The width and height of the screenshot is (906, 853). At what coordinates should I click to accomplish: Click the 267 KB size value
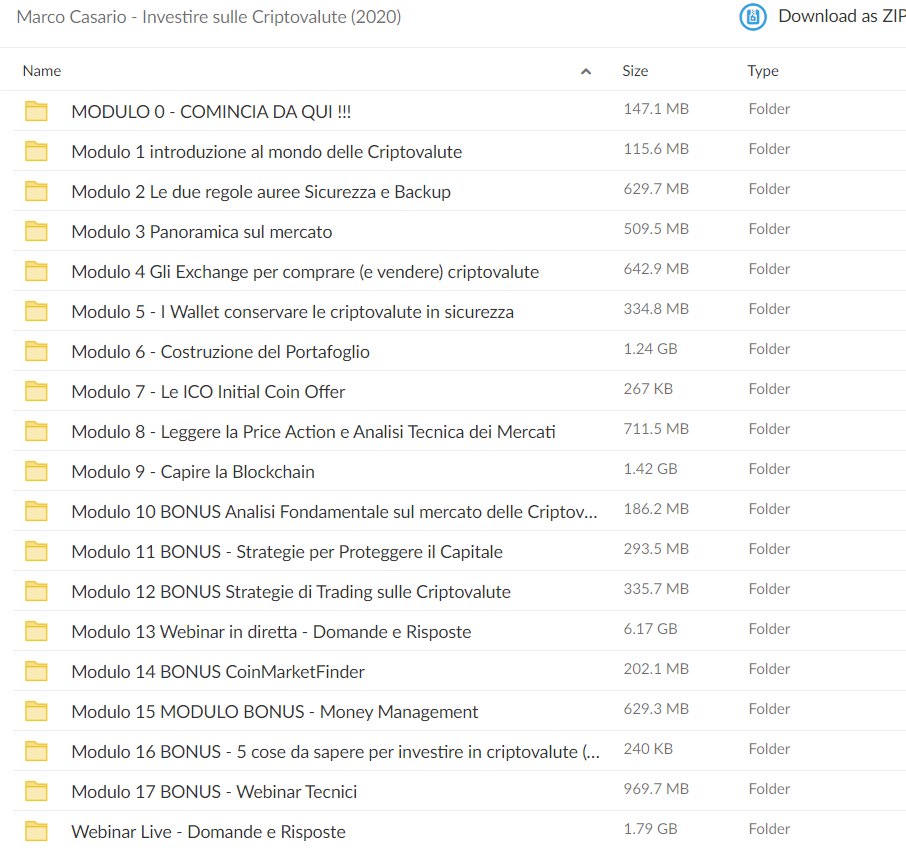648,388
